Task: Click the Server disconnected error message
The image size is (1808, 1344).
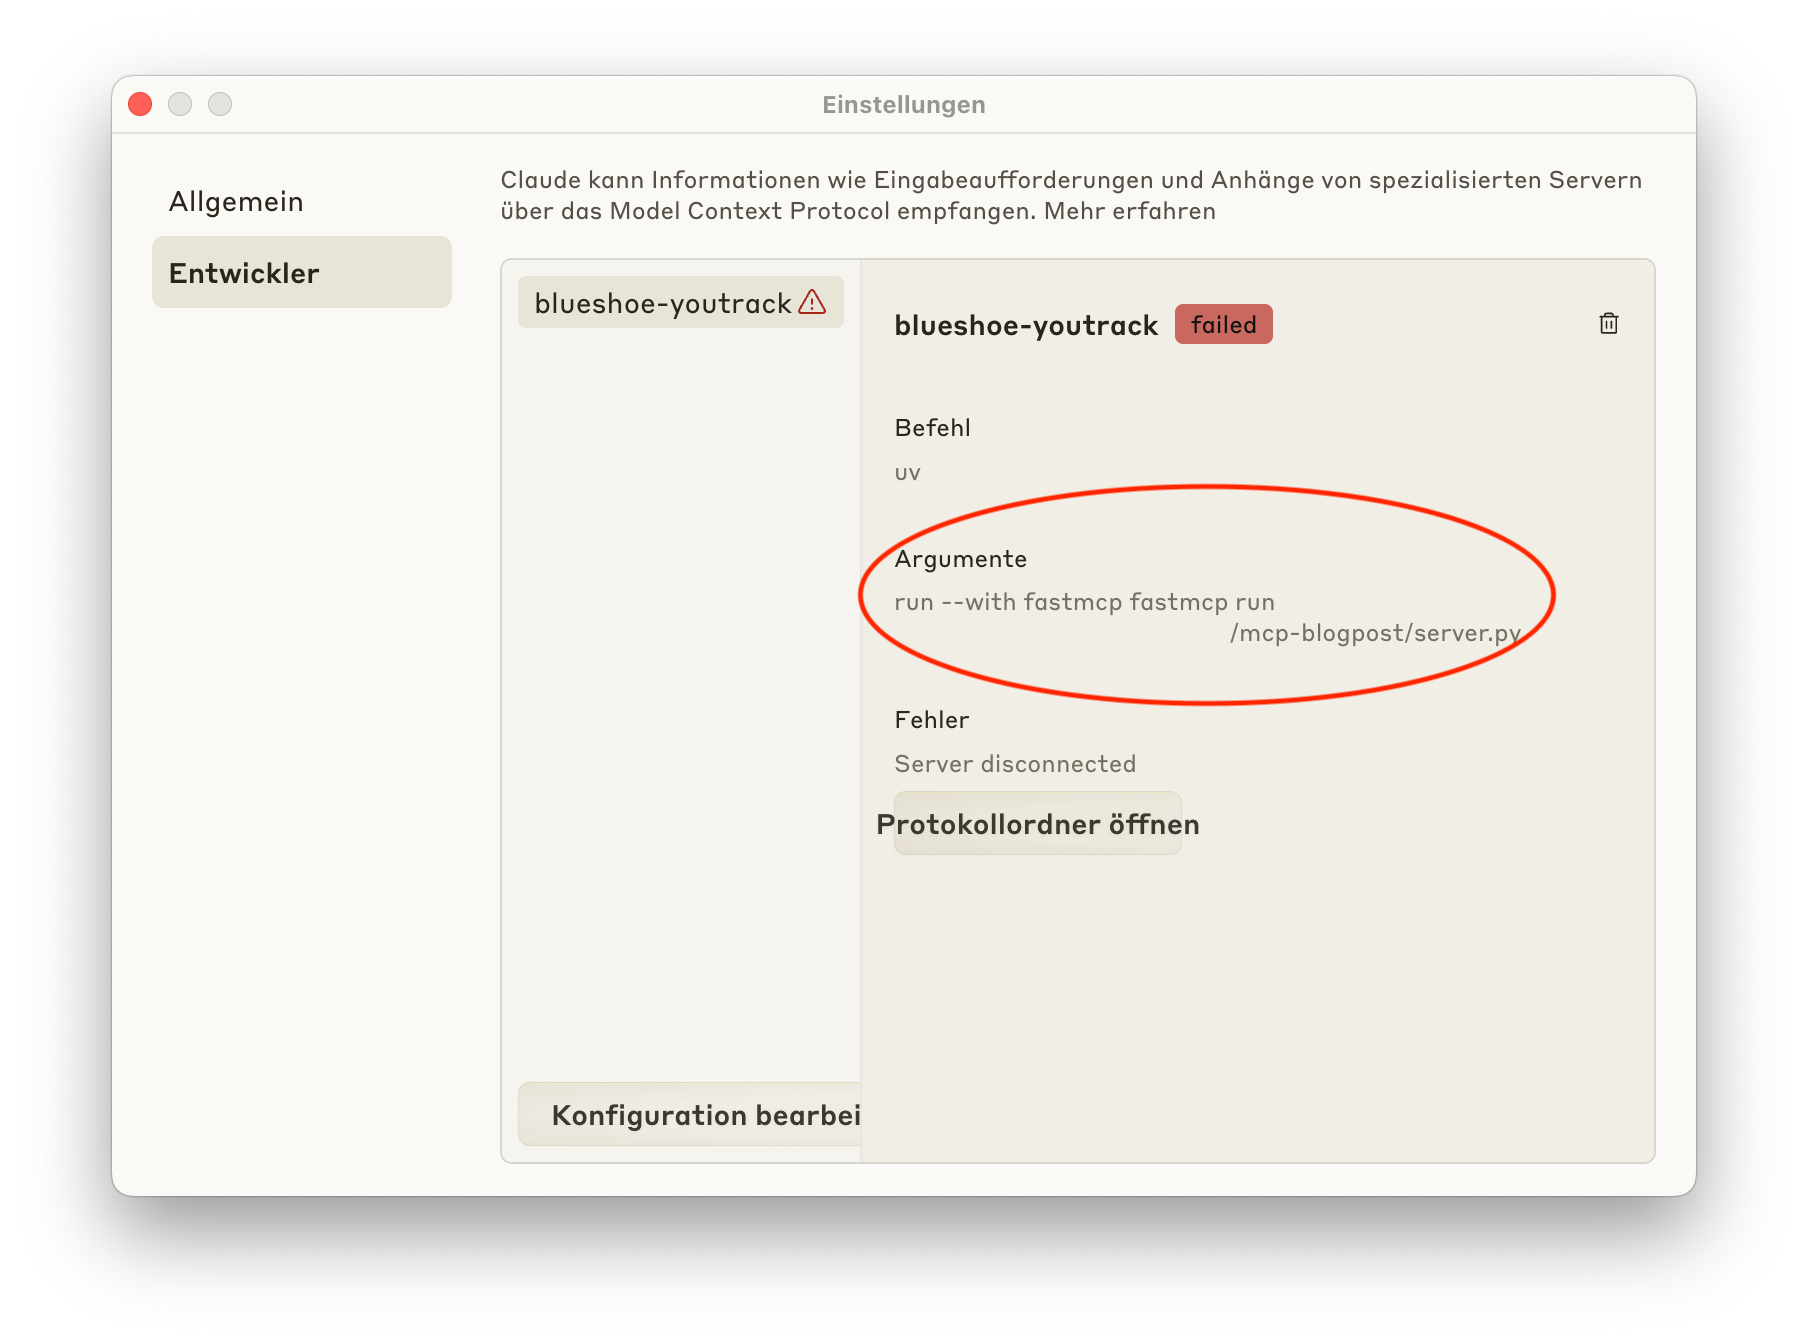Action: [x=1015, y=763]
